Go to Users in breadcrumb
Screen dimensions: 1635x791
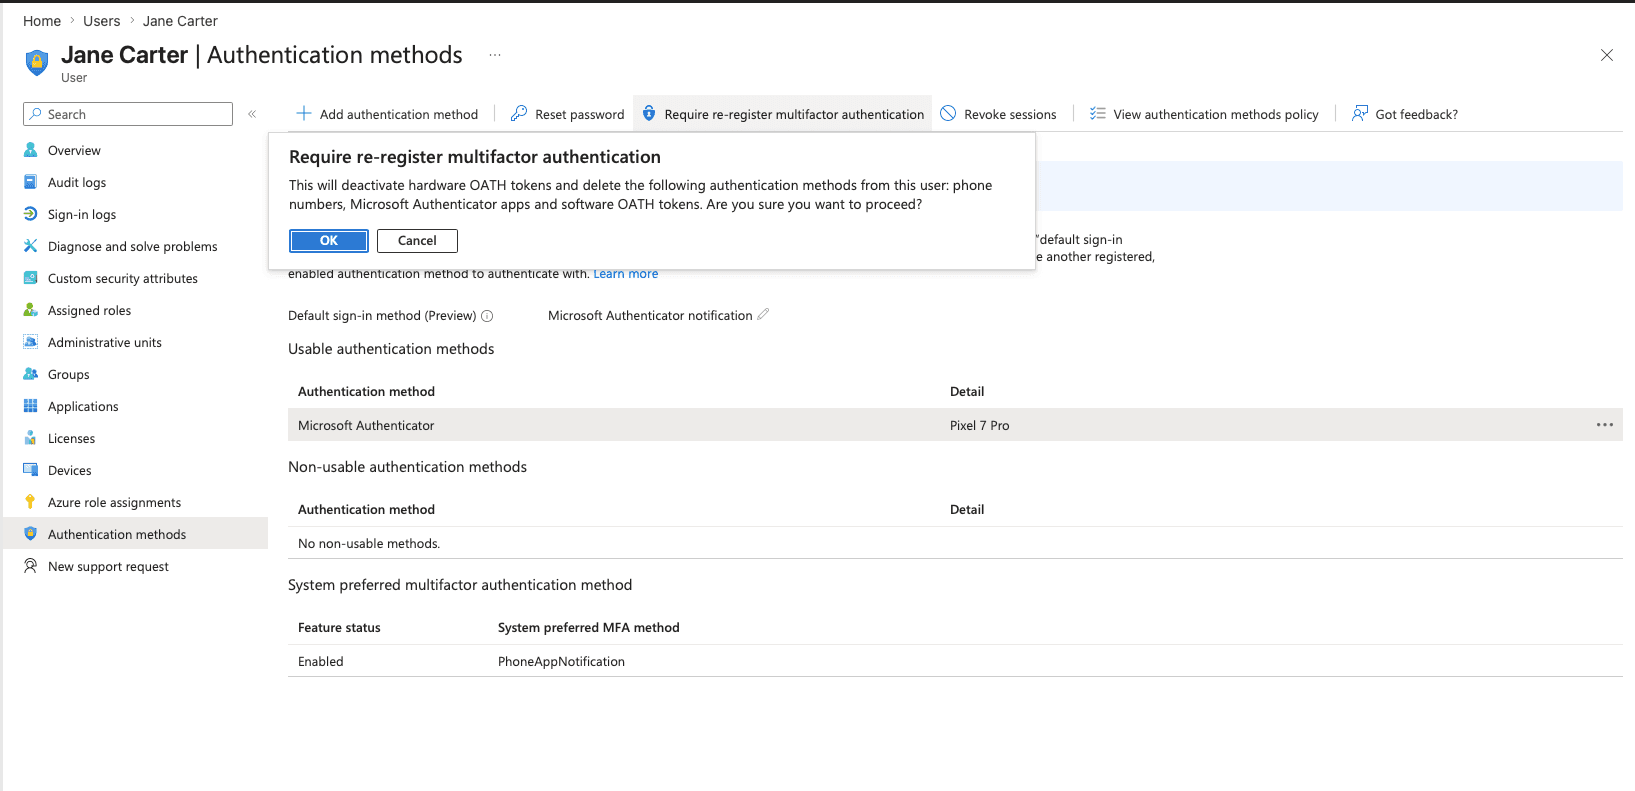point(101,21)
